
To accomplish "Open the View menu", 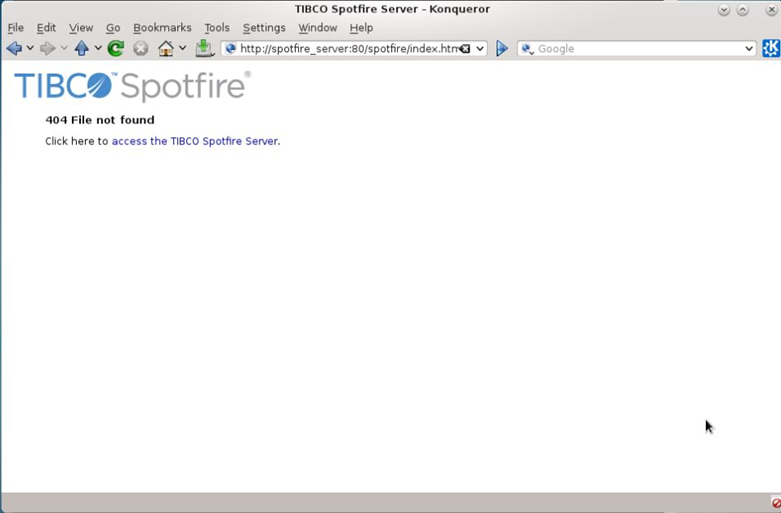I will 81,28.
